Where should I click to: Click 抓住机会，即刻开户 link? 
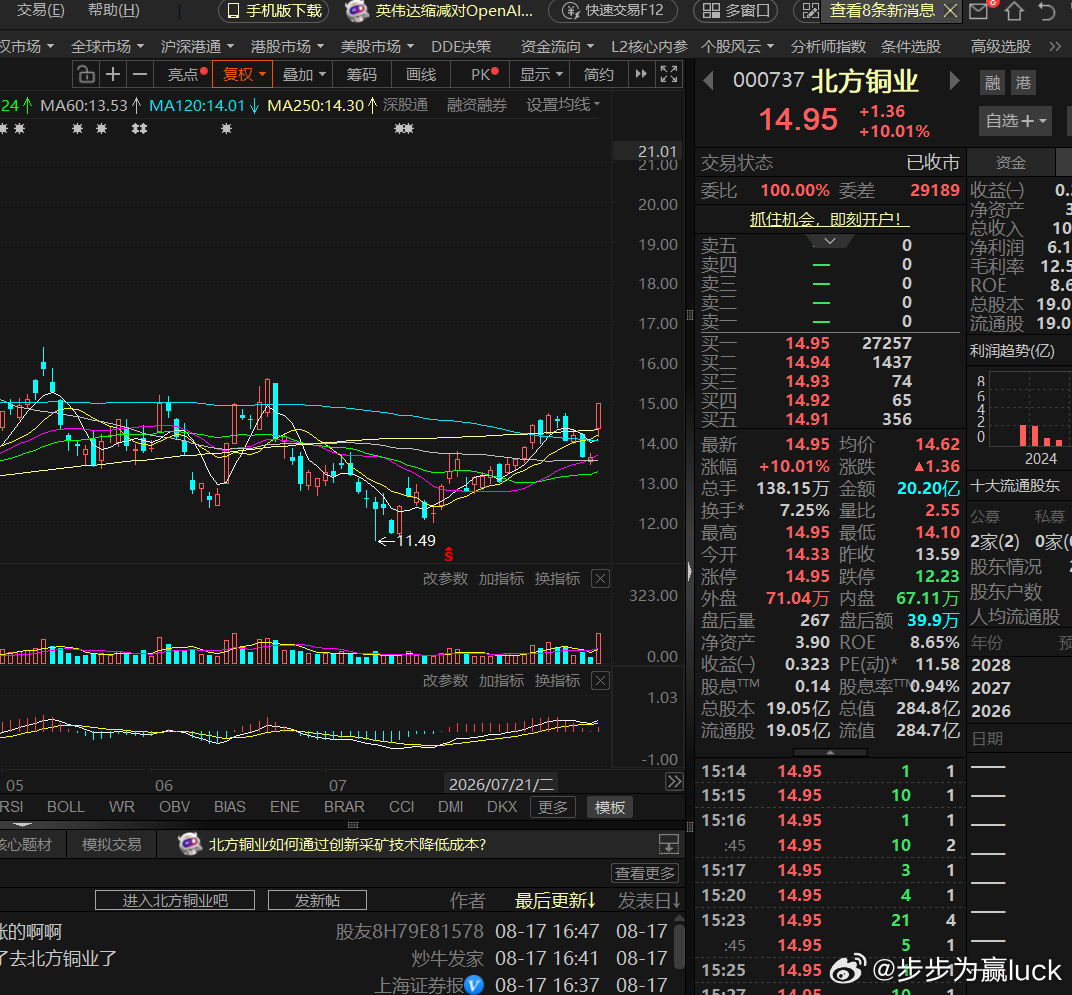tap(830, 220)
